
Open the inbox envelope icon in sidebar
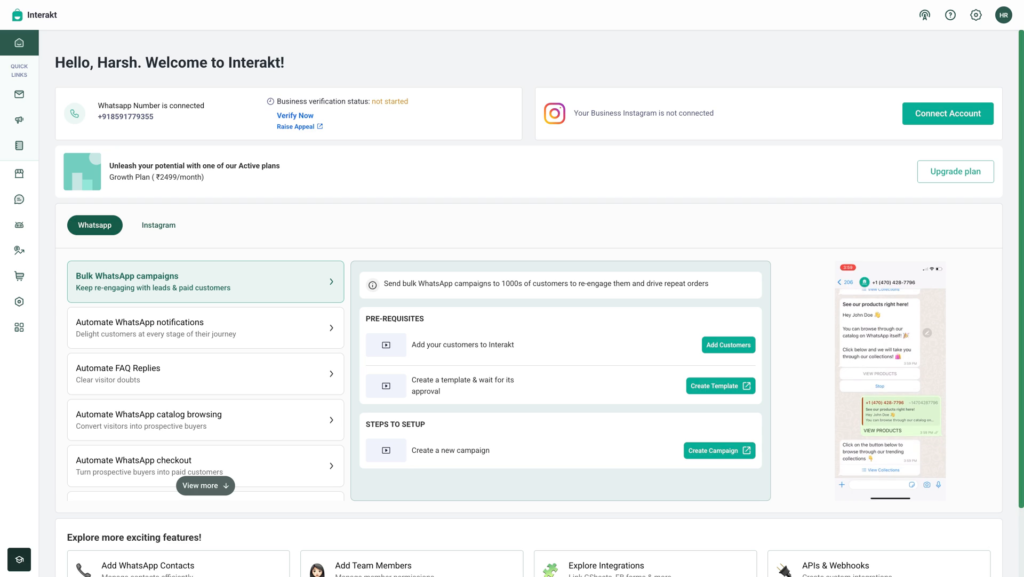19,94
